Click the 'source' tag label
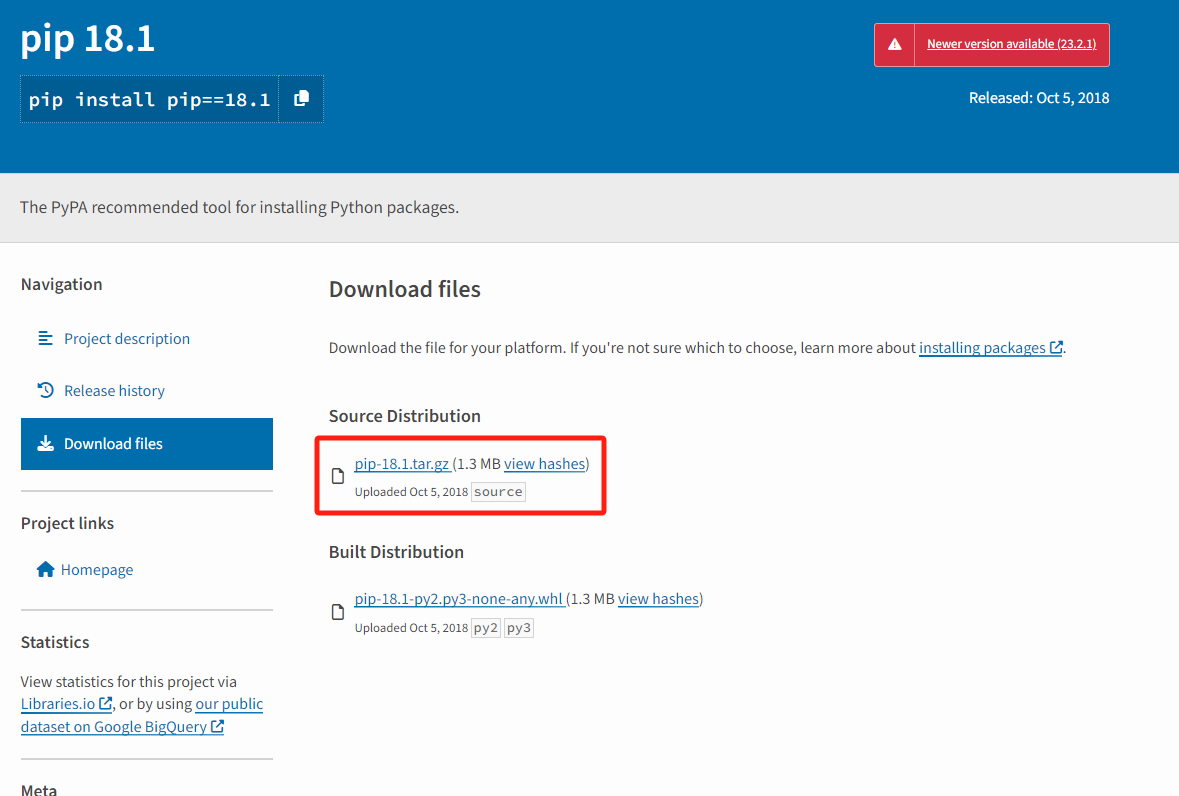The image size is (1179, 796). click(498, 492)
